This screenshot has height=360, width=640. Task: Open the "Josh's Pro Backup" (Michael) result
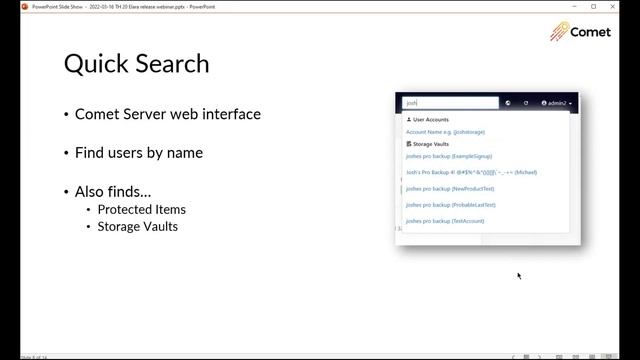point(471,172)
